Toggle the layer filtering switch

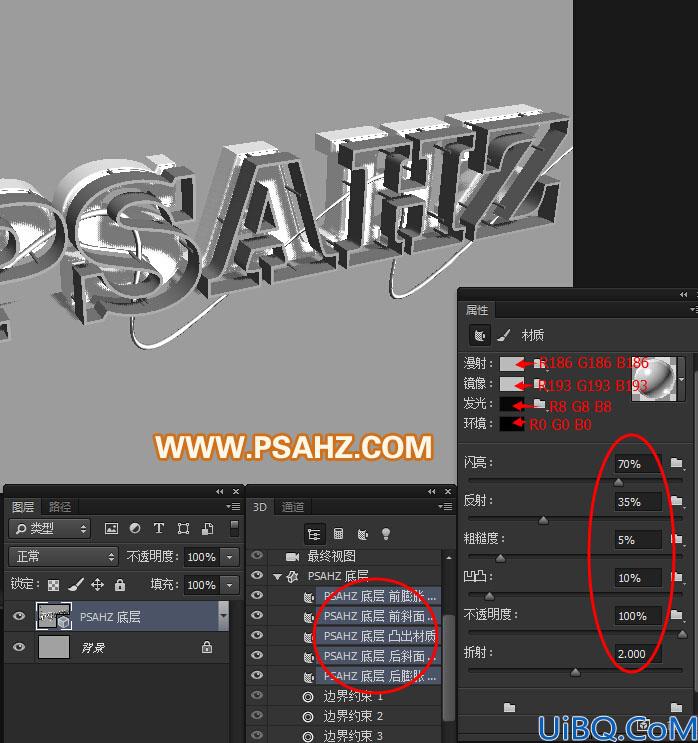[x=234, y=528]
